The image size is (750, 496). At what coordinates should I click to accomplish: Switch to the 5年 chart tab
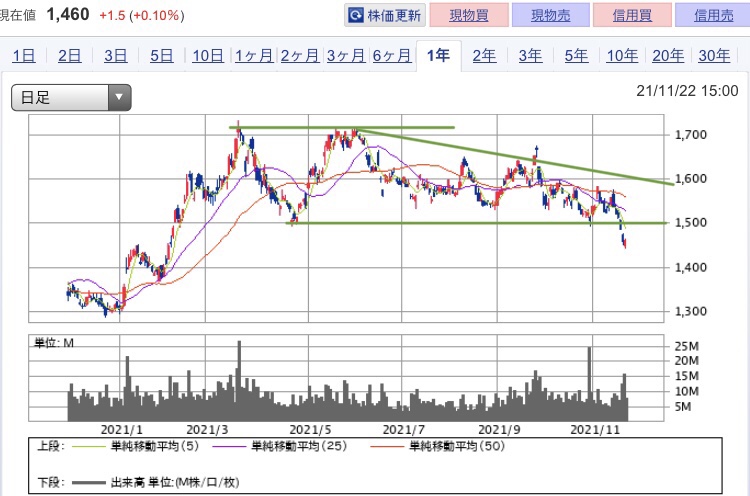pyautogui.click(x=576, y=56)
